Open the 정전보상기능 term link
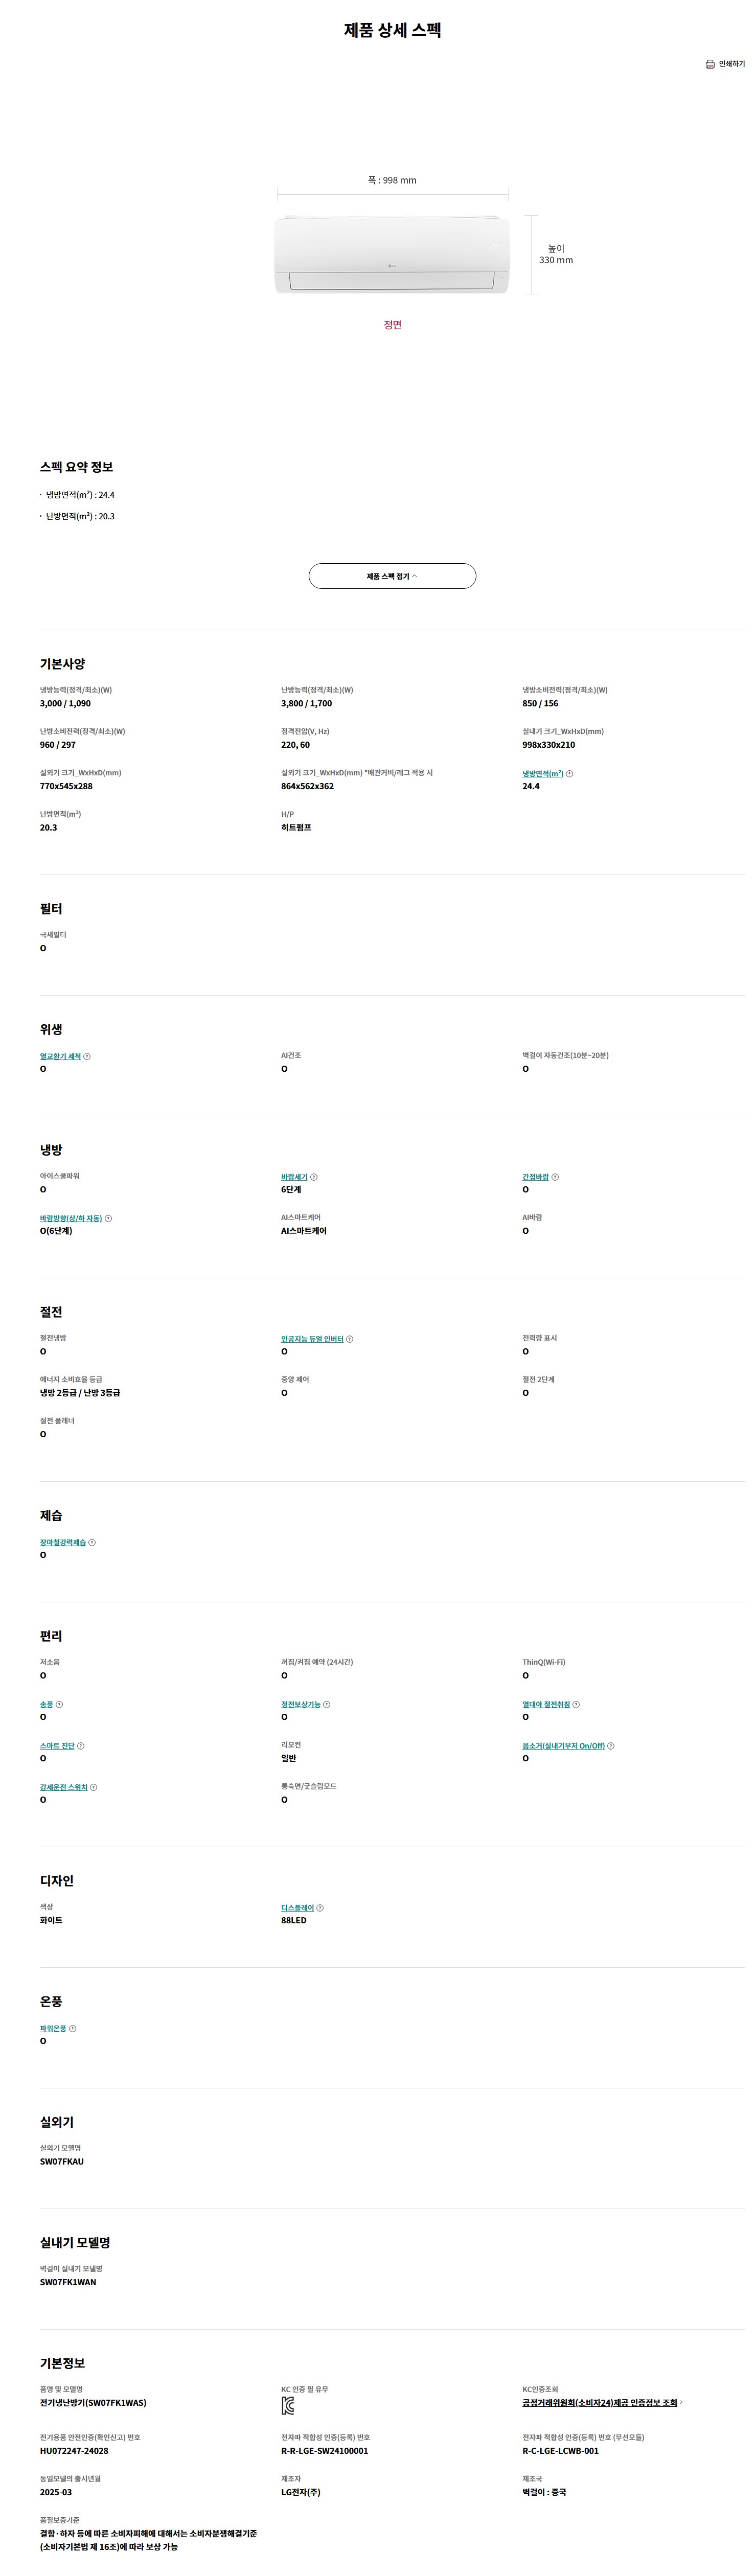Screen dimensions: 756x2576 coord(301,1704)
